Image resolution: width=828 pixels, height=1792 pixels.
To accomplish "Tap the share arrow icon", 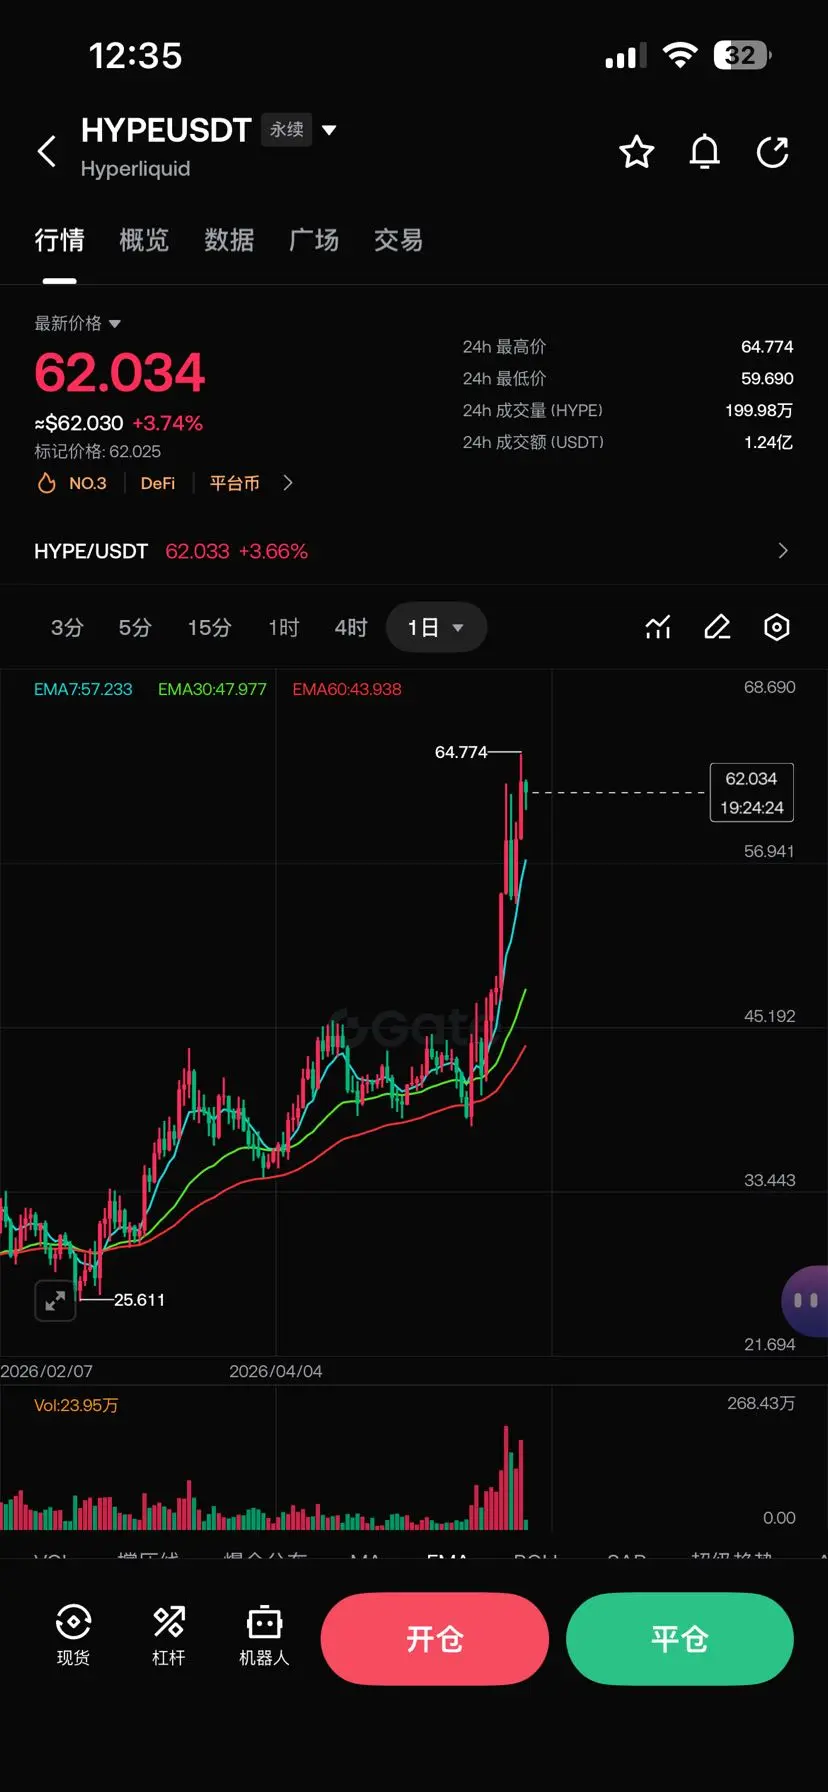I will click(773, 152).
